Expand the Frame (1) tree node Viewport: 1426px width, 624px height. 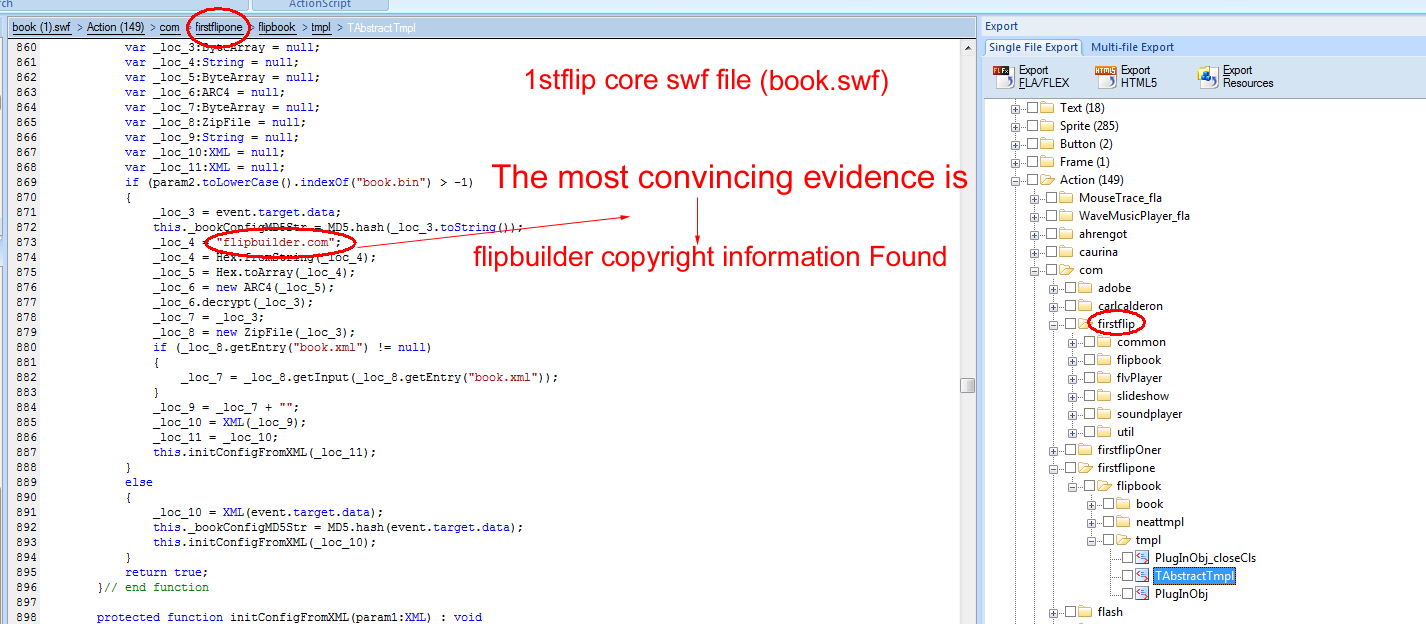click(1016, 162)
